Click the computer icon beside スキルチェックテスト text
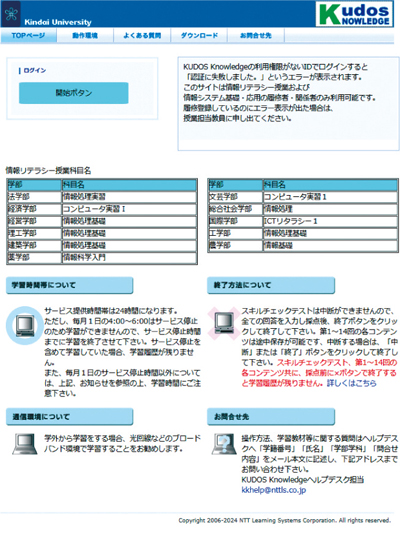The height and width of the screenshot is (540, 400). click(x=224, y=323)
